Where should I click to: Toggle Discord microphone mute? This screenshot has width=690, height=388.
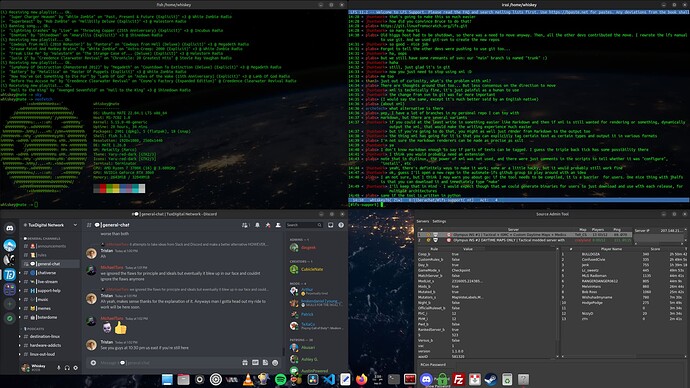coord(59,368)
